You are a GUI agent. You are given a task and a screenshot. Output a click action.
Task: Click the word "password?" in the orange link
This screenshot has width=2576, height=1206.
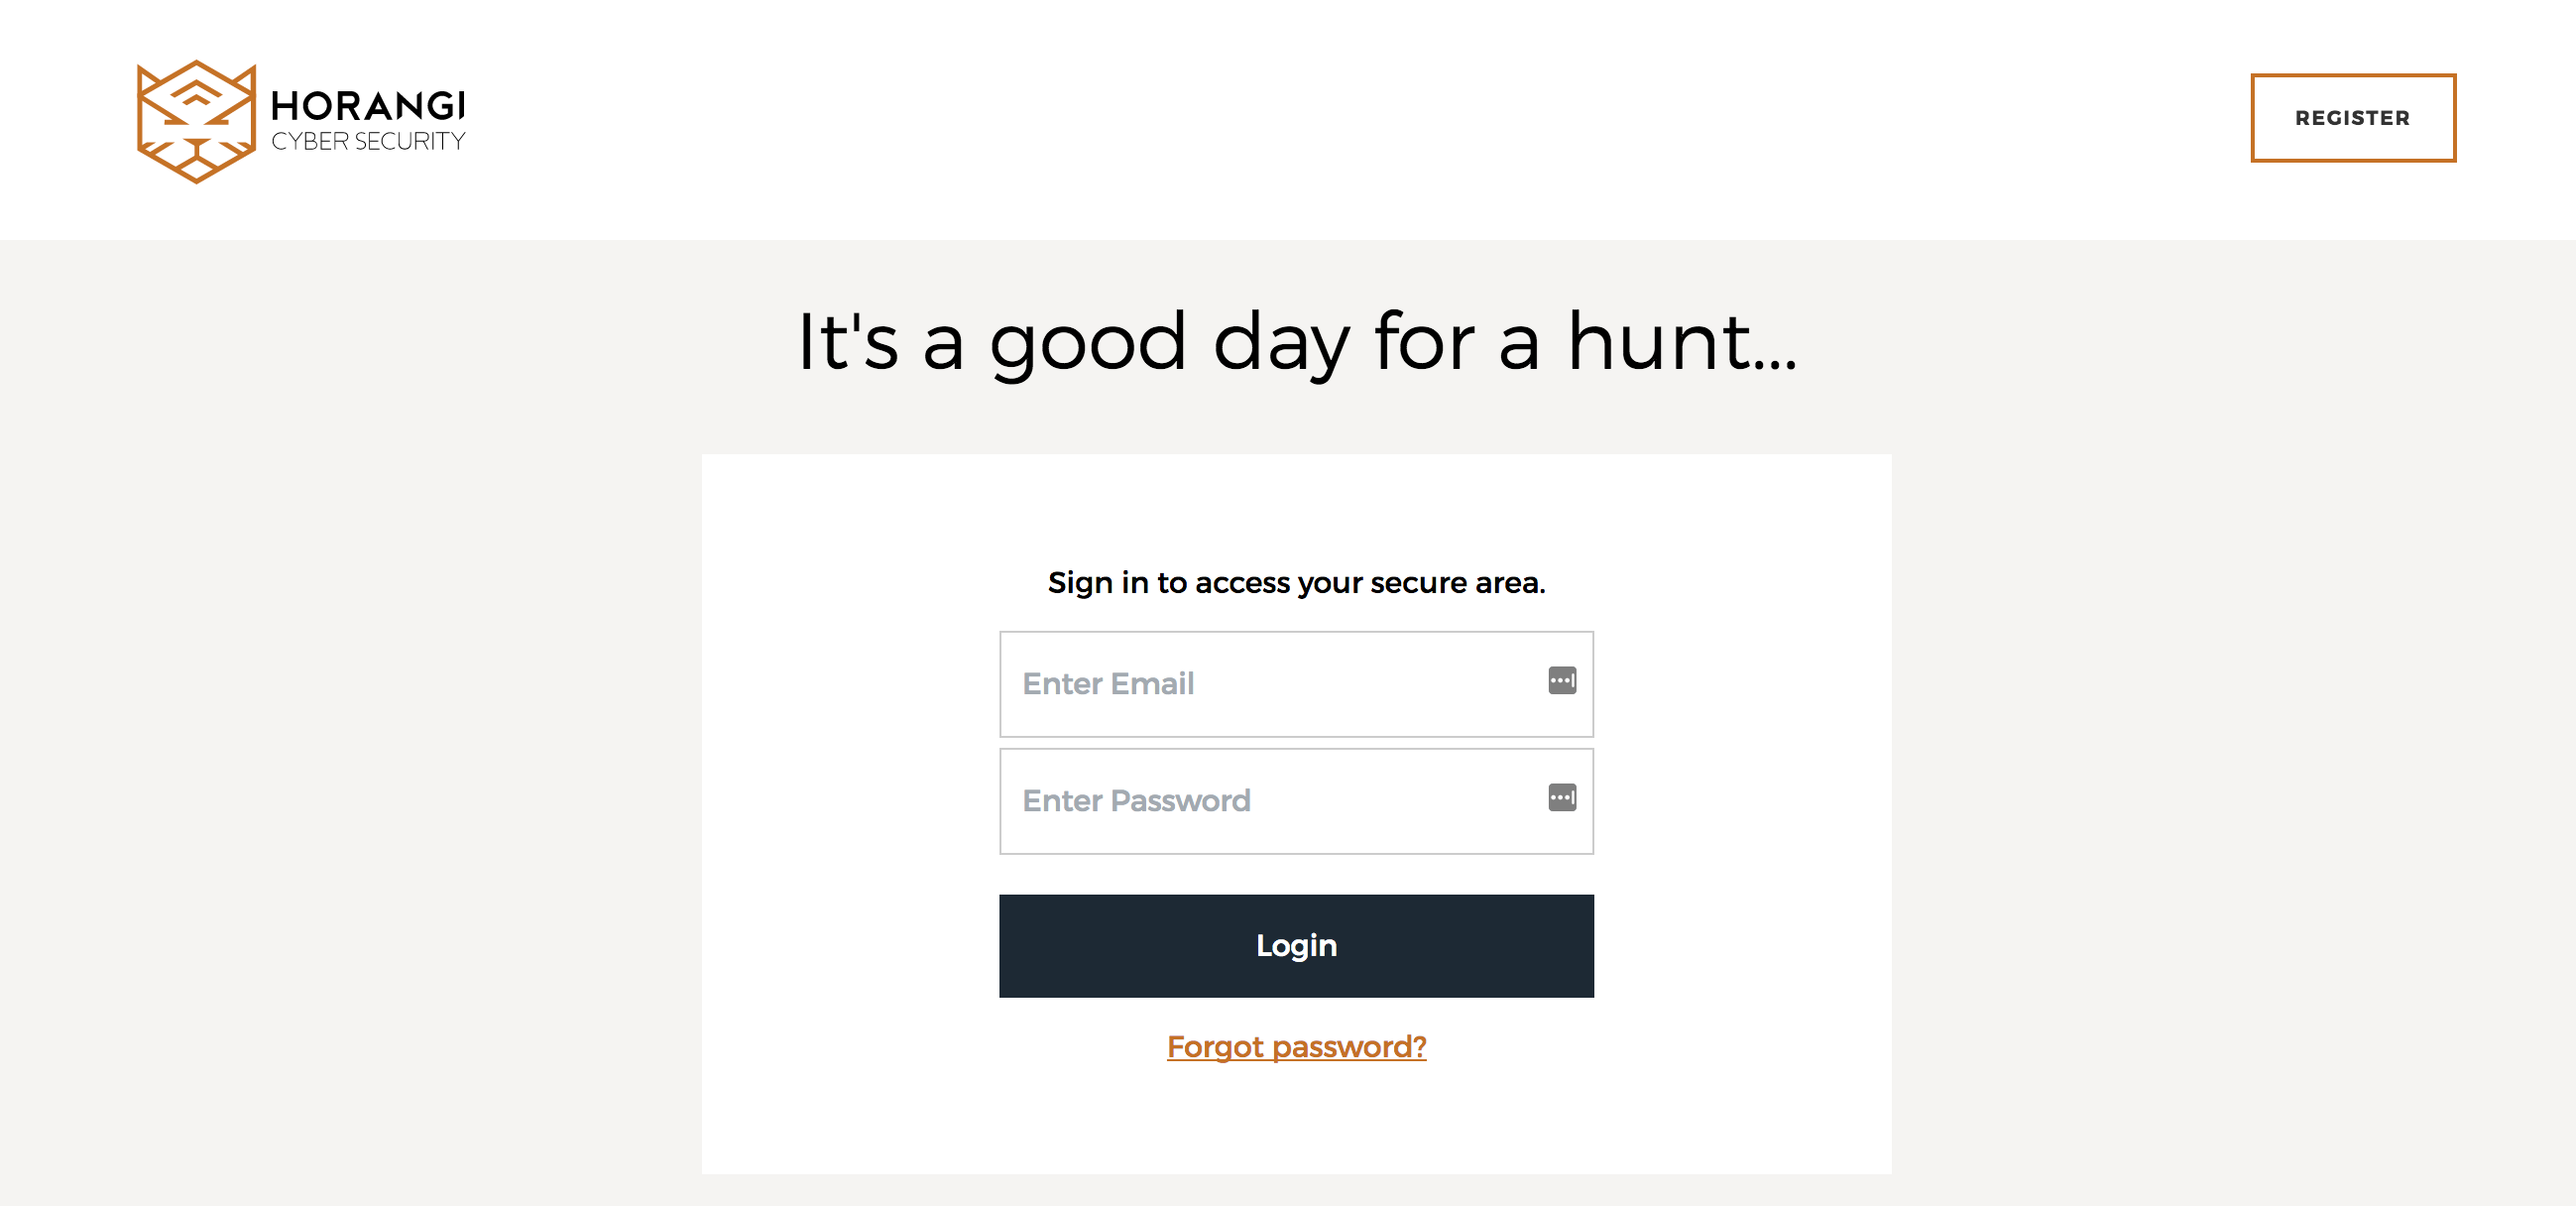1349,1046
